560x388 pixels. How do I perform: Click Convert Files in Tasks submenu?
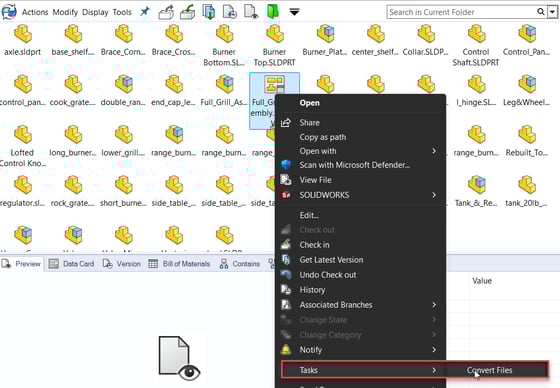pos(489,370)
